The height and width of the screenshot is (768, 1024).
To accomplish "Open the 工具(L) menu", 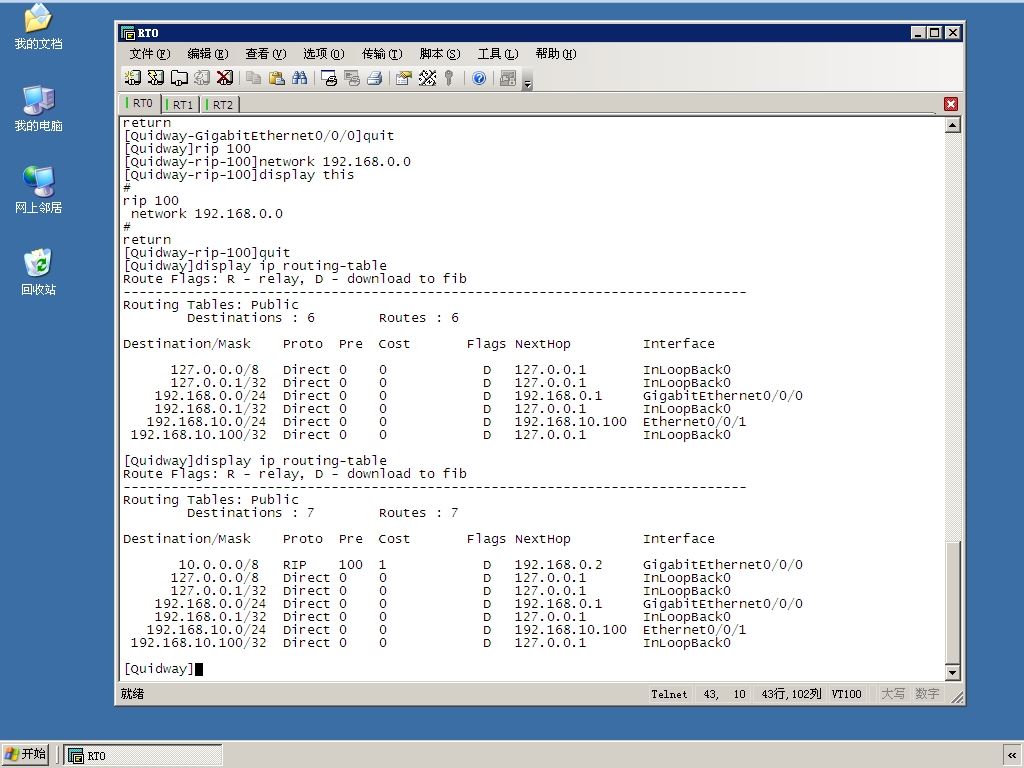I will tap(498, 54).
